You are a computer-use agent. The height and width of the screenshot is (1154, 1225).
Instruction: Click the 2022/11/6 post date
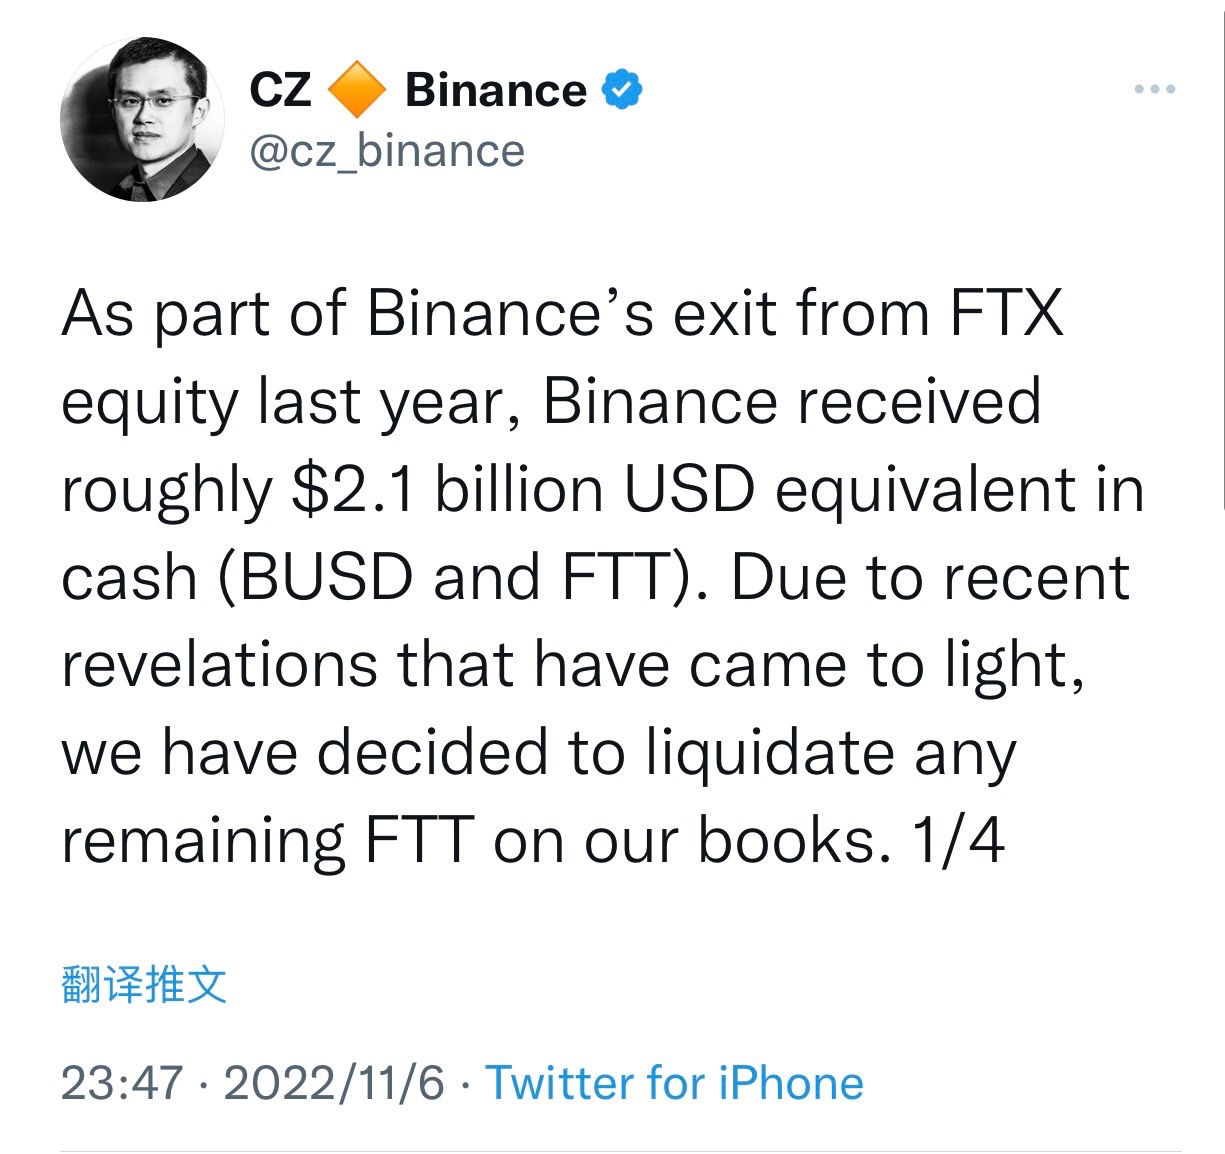click(334, 1083)
